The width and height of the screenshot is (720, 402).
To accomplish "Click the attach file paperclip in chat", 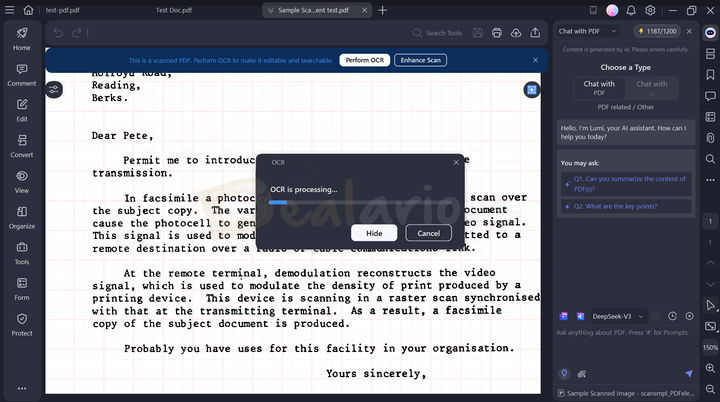I will (582, 374).
